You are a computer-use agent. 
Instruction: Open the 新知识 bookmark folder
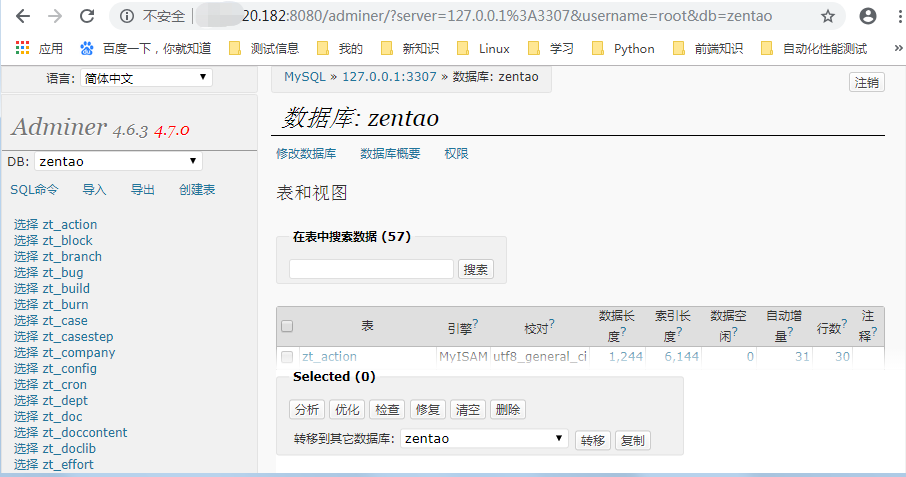(x=410, y=49)
